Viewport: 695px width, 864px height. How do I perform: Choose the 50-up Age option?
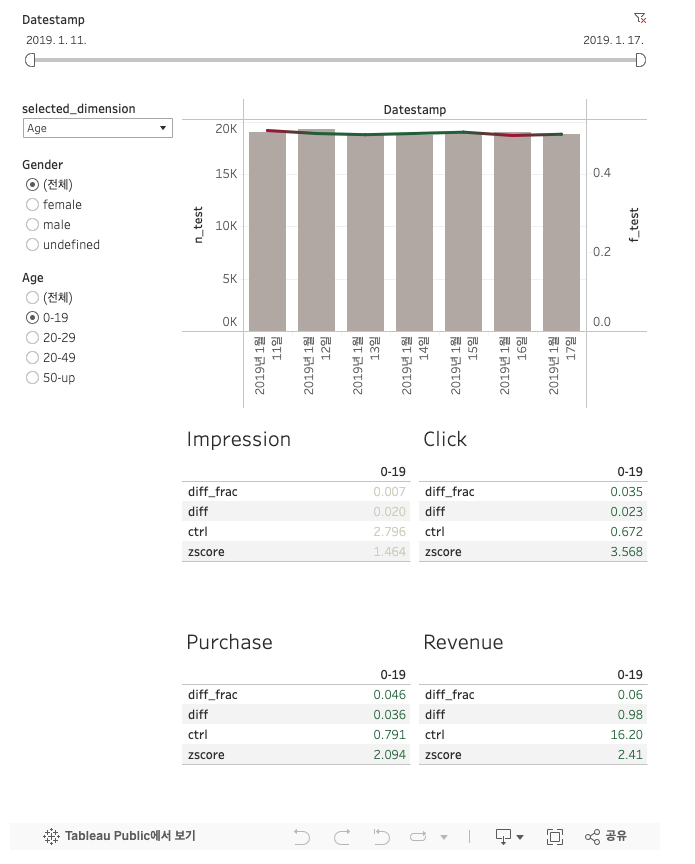point(33,377)
